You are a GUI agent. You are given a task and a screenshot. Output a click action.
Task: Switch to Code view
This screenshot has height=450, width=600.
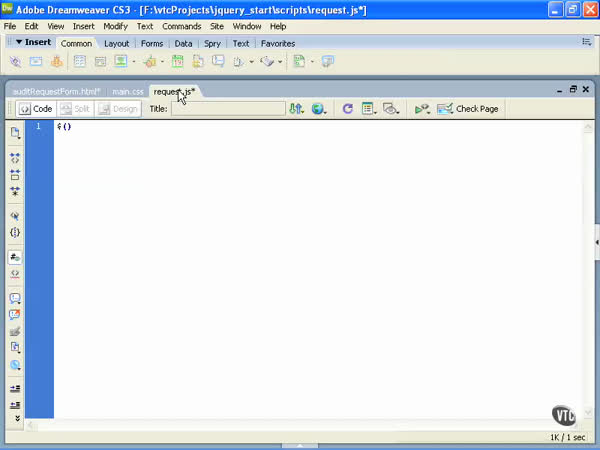click(36, 108)
